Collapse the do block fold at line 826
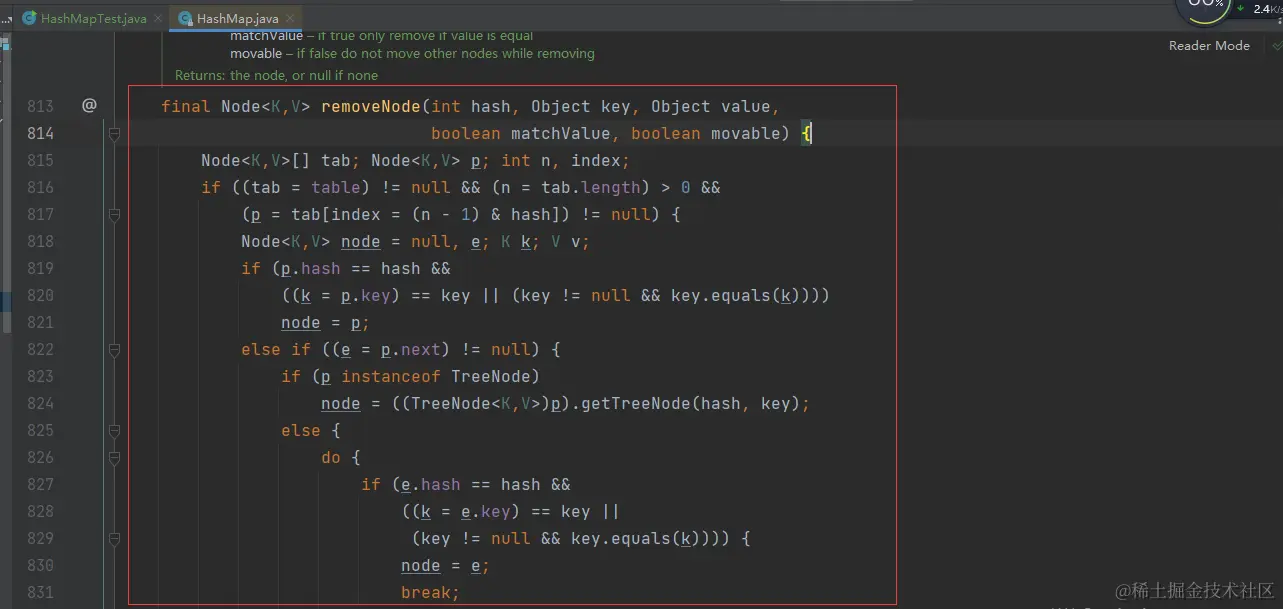This screenshot has height=609, width=1283. click(x=115, y=457)
